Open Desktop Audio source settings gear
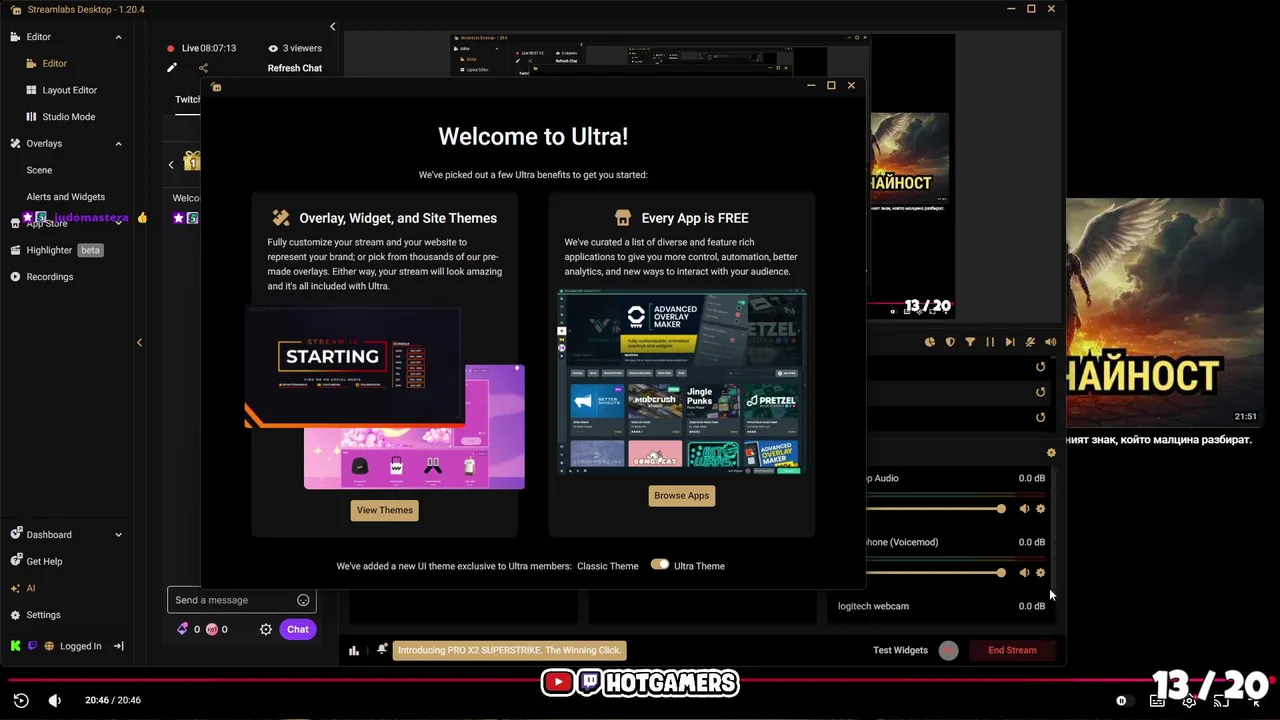 [x=1041, y=509]
